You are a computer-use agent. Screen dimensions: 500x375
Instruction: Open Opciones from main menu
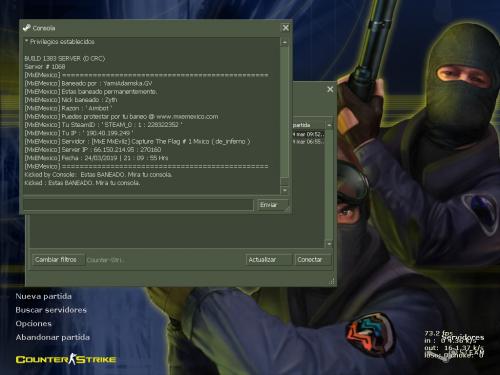pyautogui.click(x=34, y=324)
